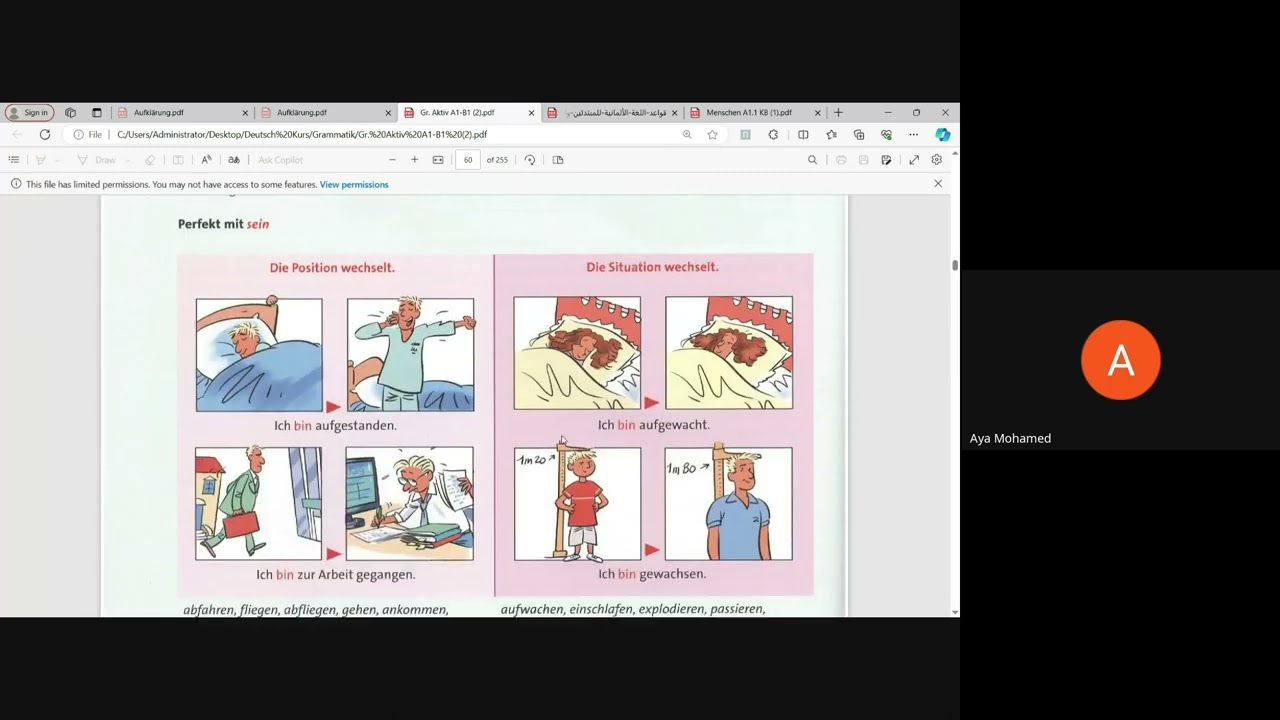Open the View permissions link
1280x720 pixels.
(x=354, y=184)
